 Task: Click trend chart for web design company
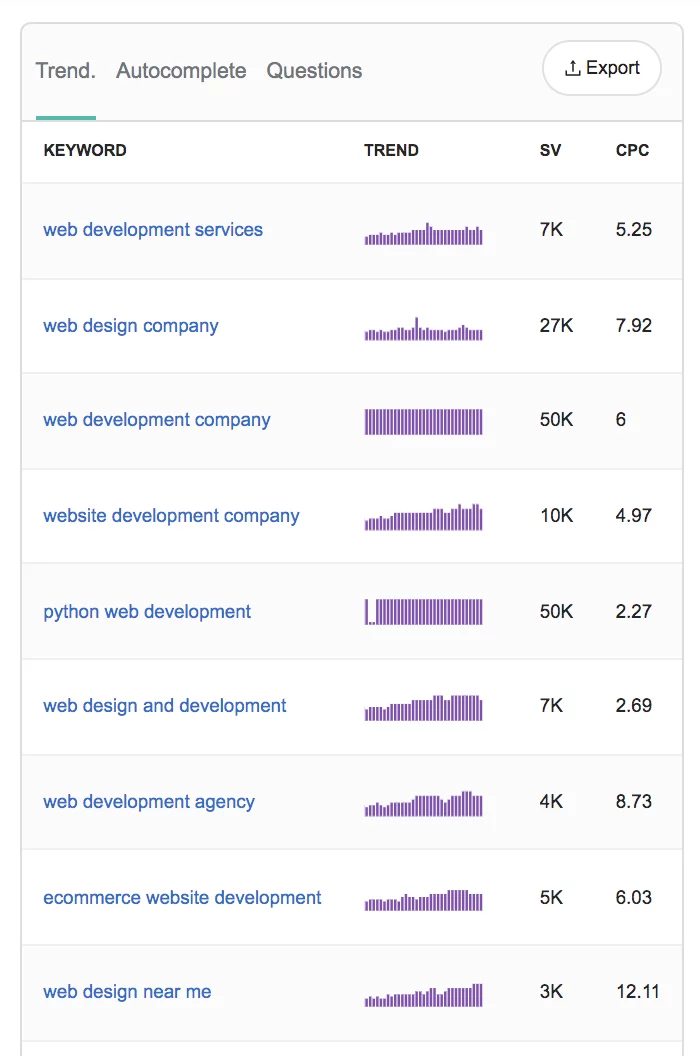point(423,331)
